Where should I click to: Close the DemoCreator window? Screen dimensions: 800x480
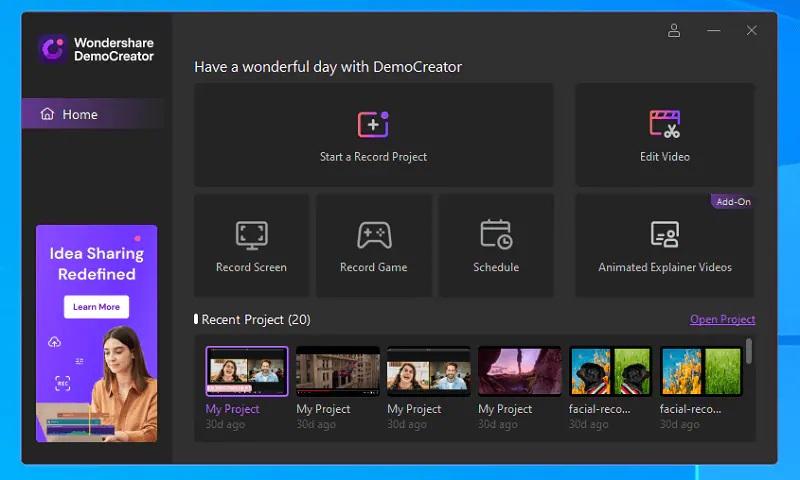click(751, 31)
